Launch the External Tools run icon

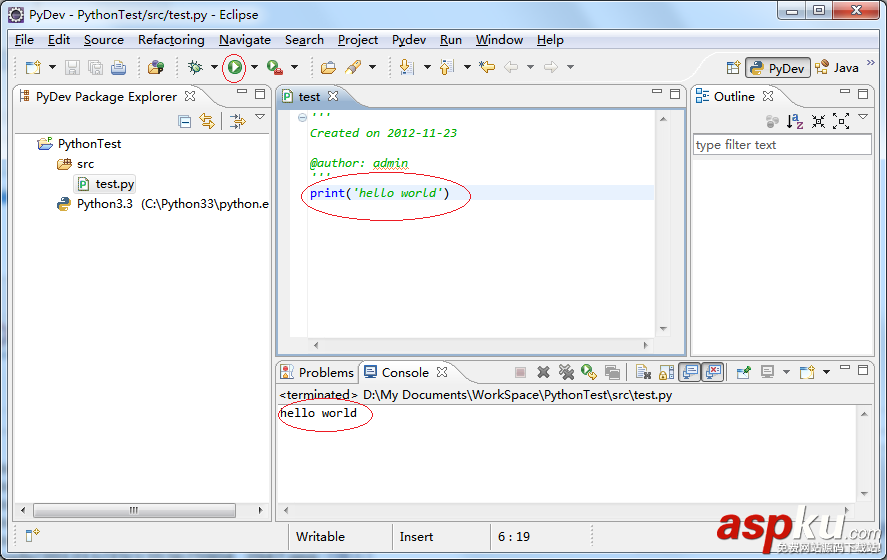tap(275, 67)
